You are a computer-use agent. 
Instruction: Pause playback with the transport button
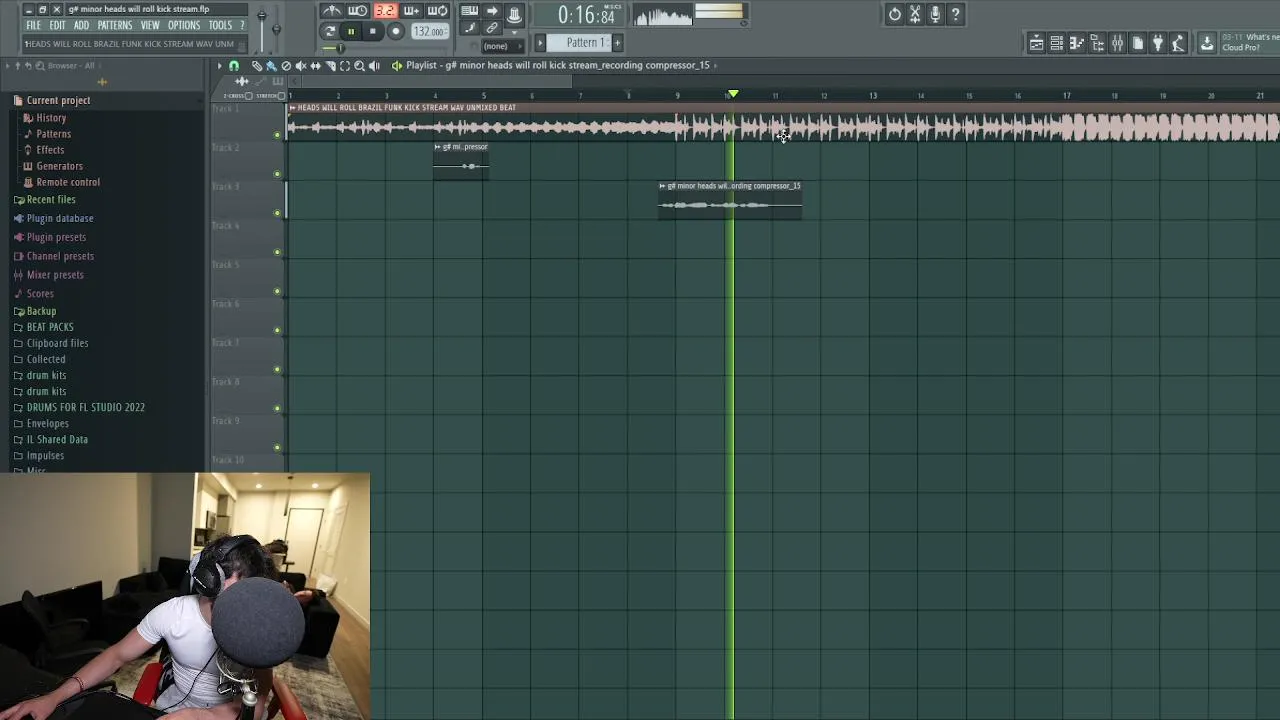point(351,31)
